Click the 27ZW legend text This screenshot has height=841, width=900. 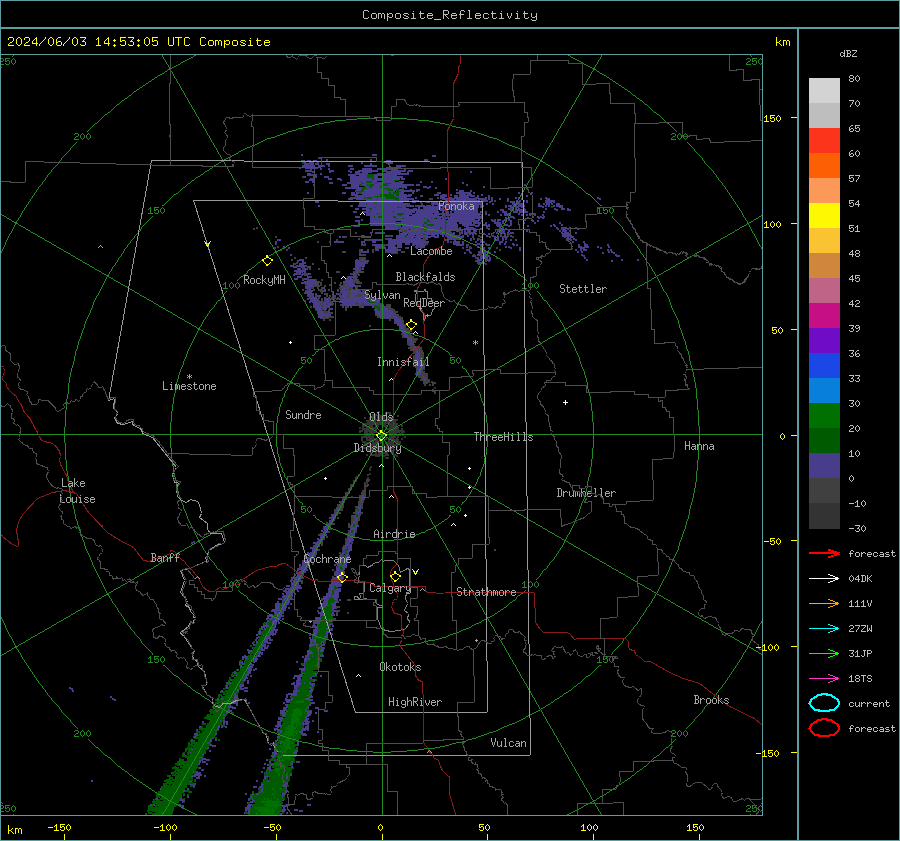(860, 629)
